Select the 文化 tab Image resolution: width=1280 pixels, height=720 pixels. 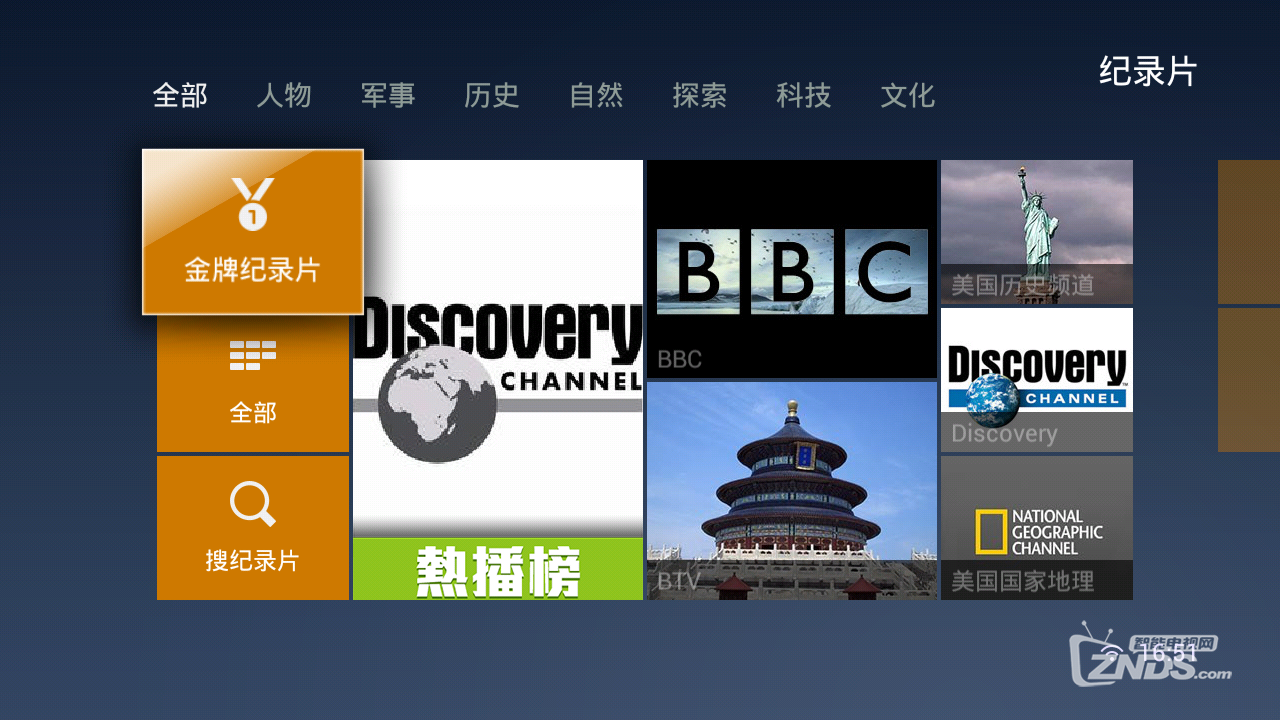pos(908,96)
